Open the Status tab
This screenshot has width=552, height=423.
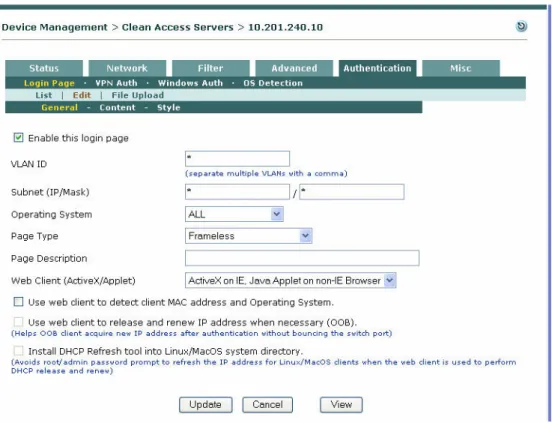(44, 68)
